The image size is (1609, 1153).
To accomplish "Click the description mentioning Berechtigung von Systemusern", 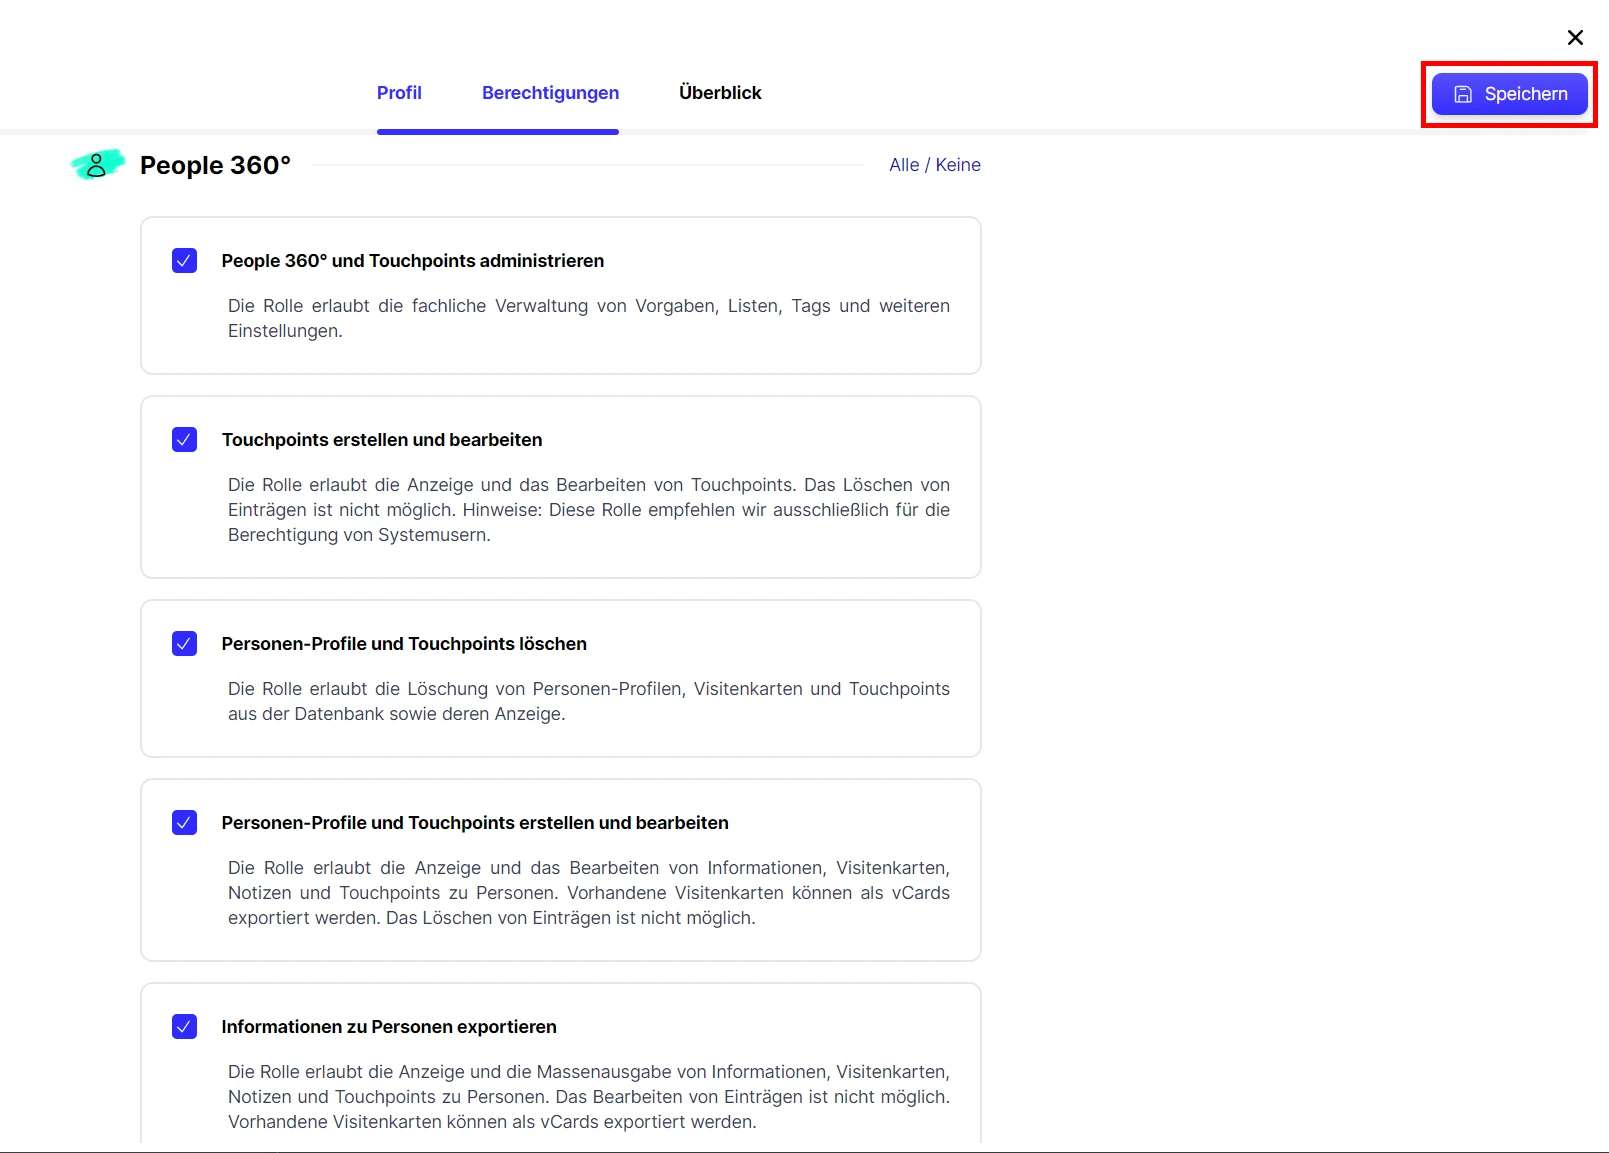I will coord(588,510).
